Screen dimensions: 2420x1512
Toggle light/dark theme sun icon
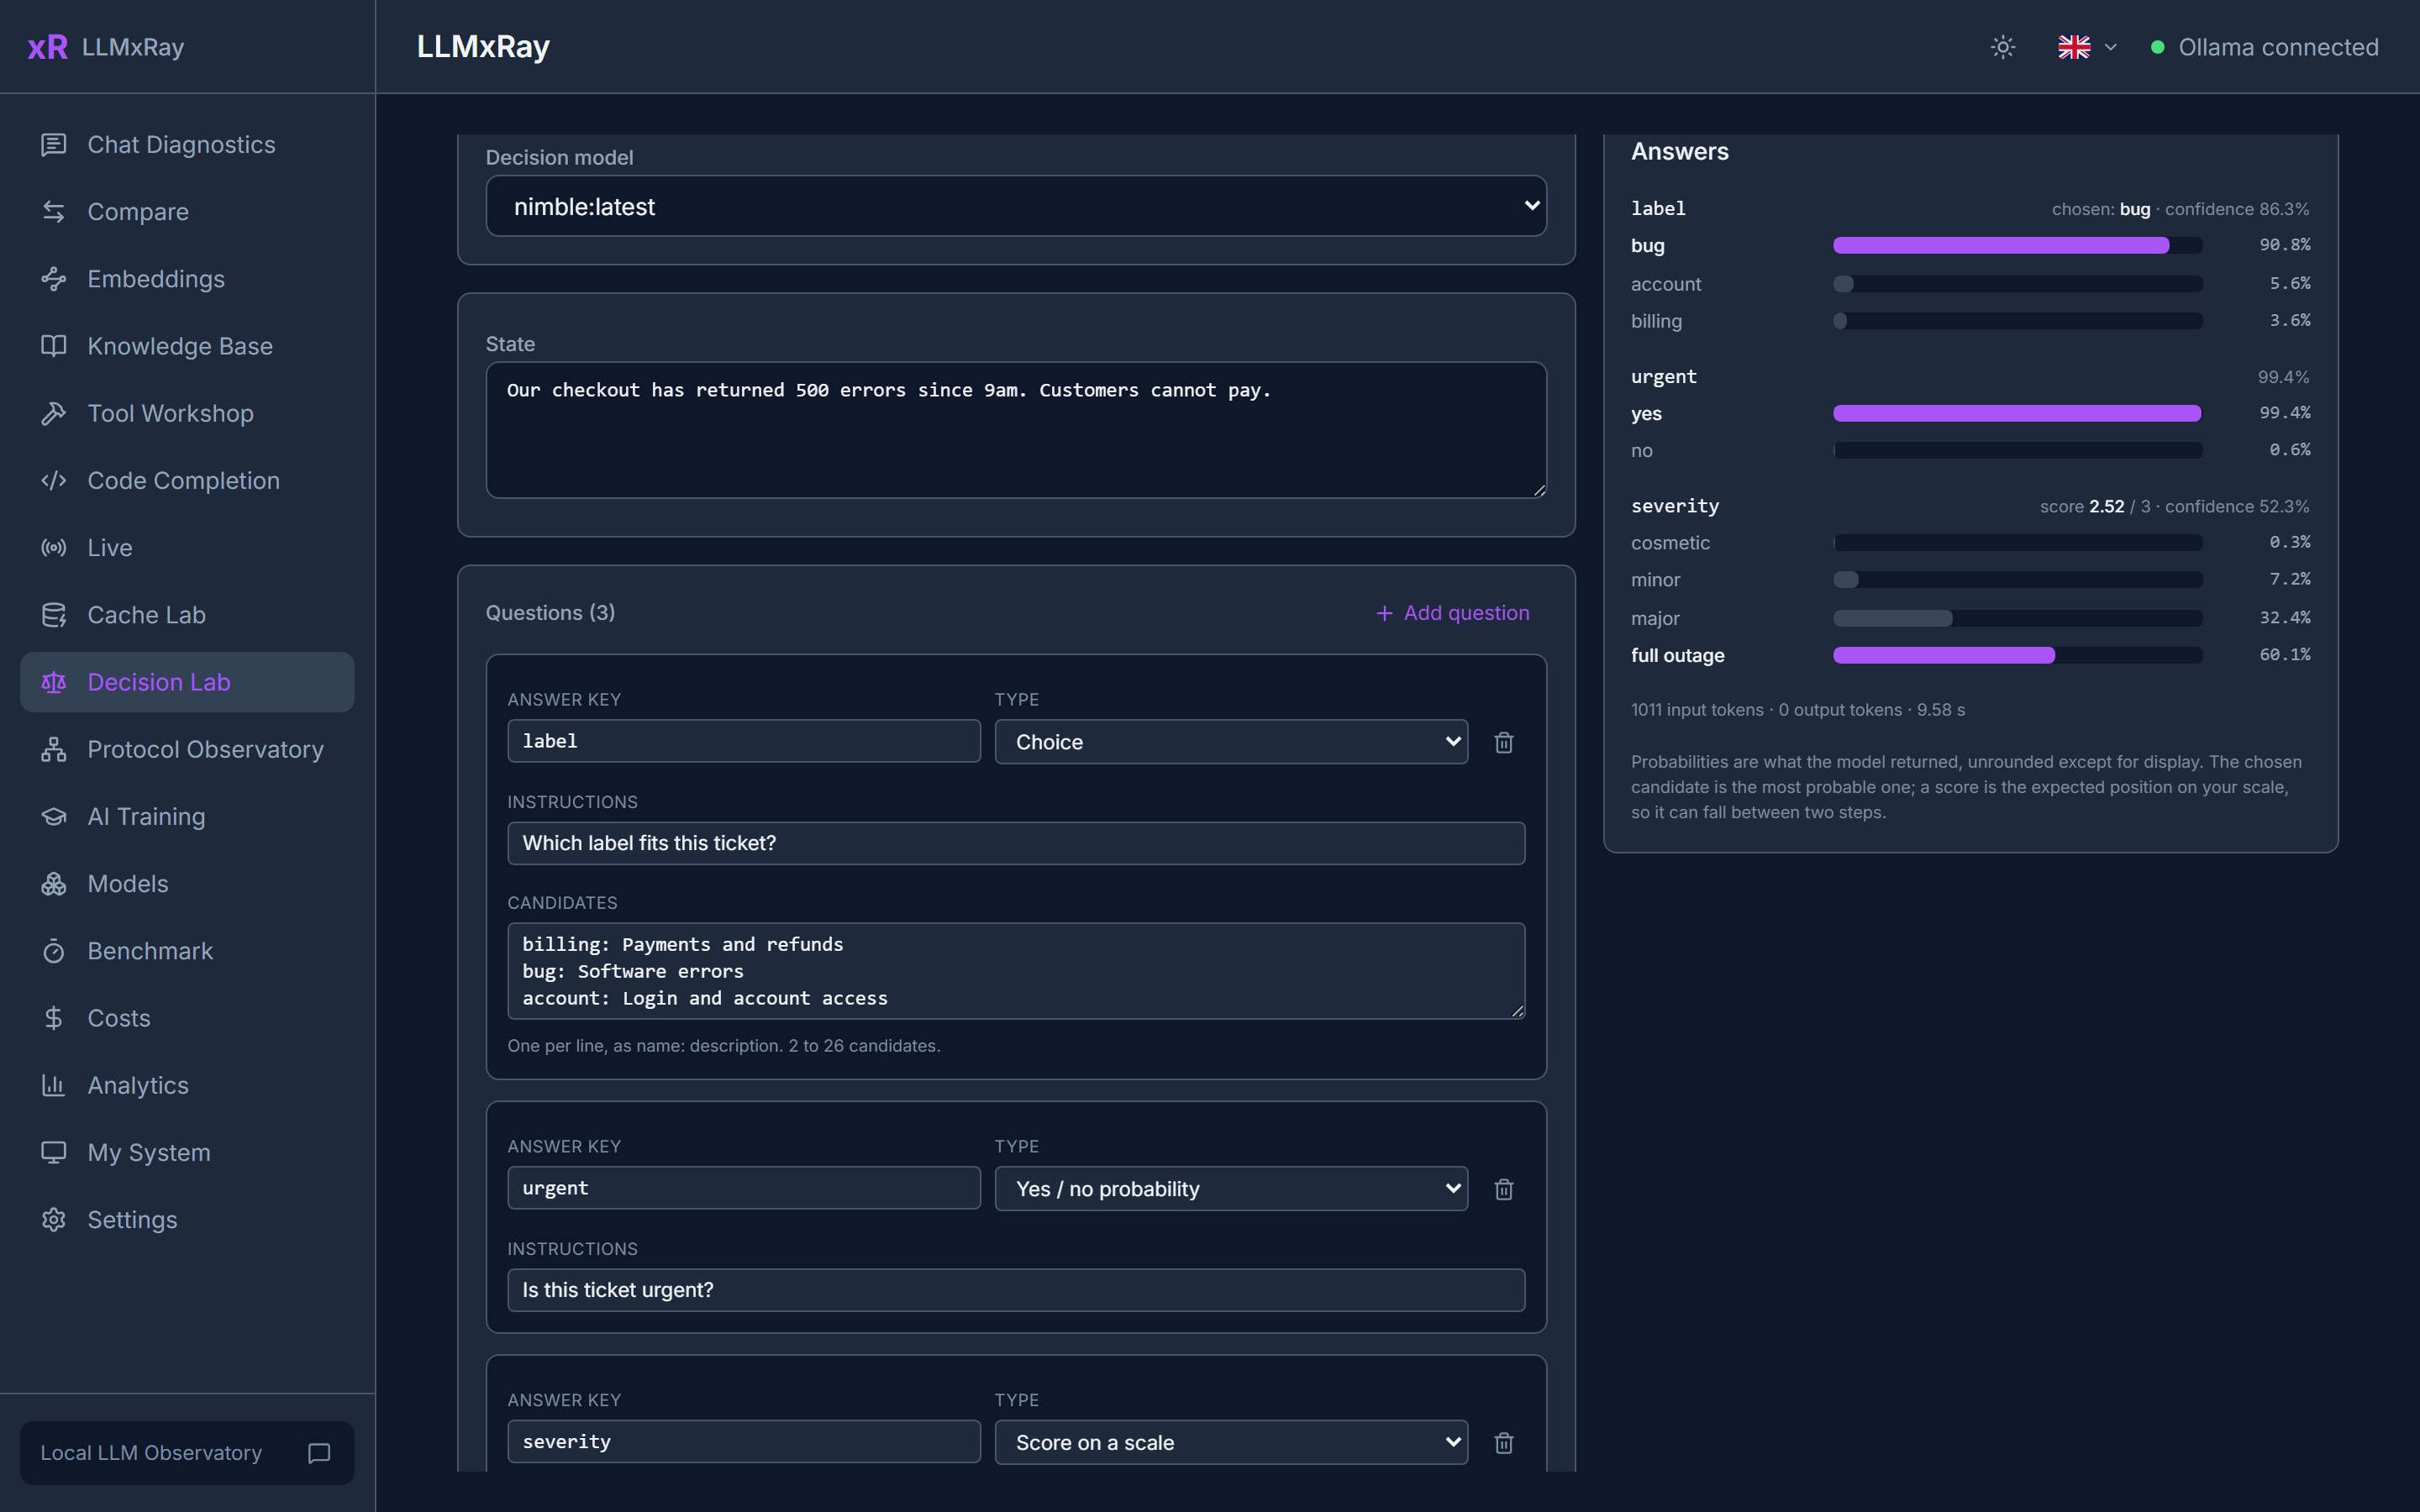[x=2002, y=47]
